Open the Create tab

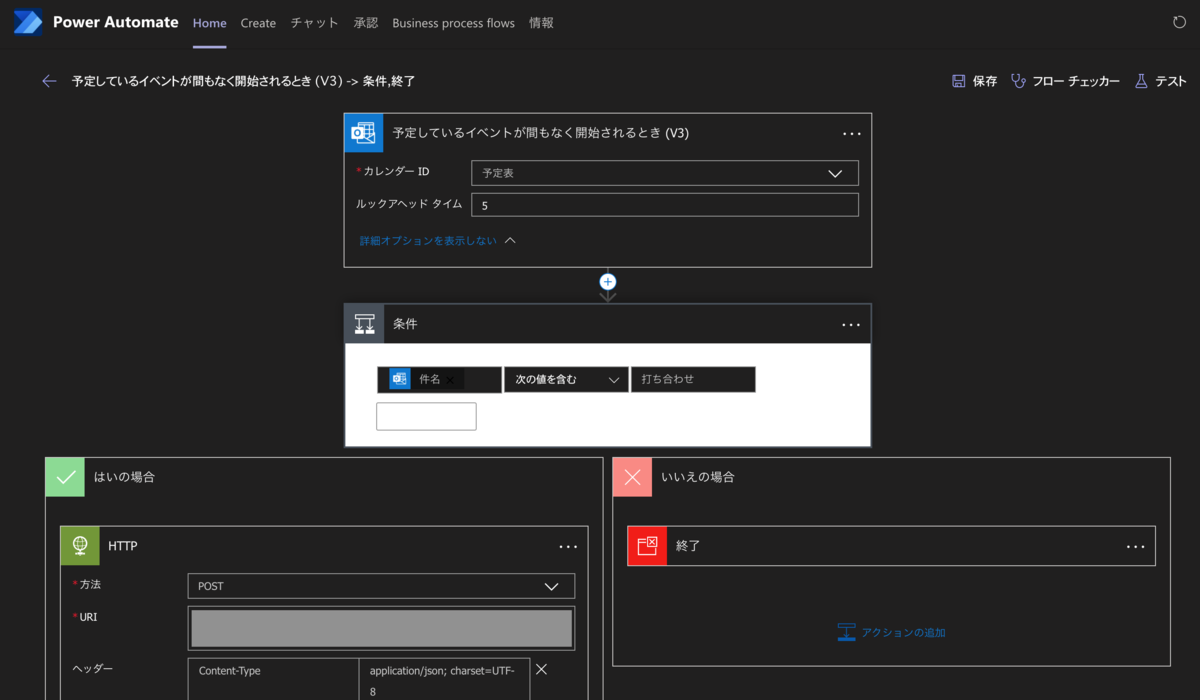click(258, 23)
